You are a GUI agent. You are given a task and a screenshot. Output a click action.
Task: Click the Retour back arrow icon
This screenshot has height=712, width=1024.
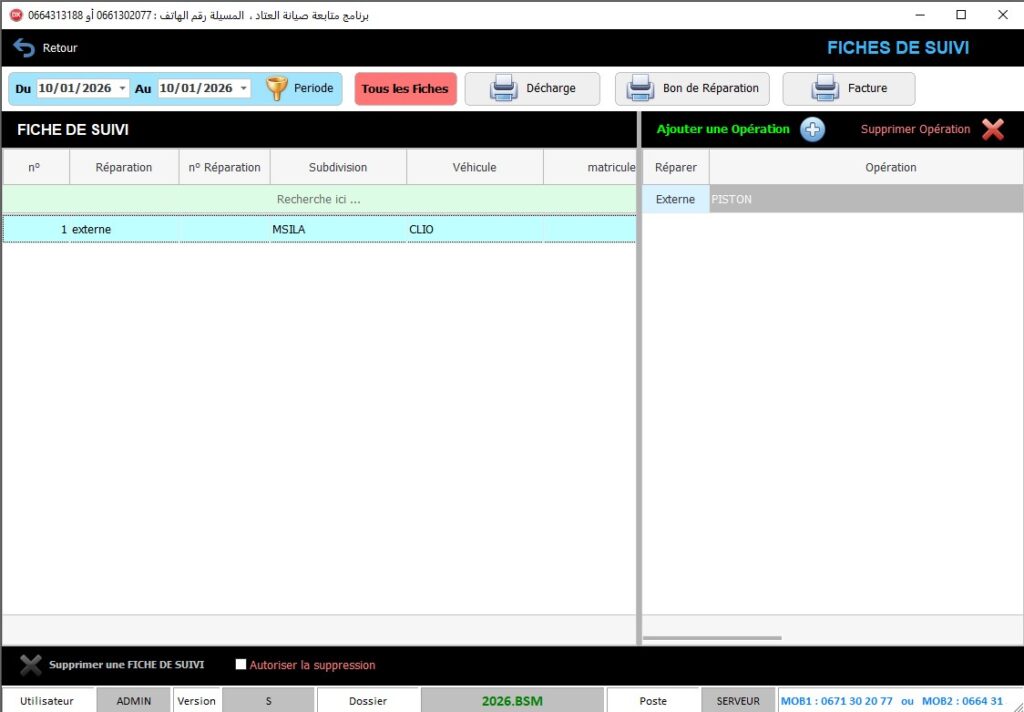click(24, 48)
